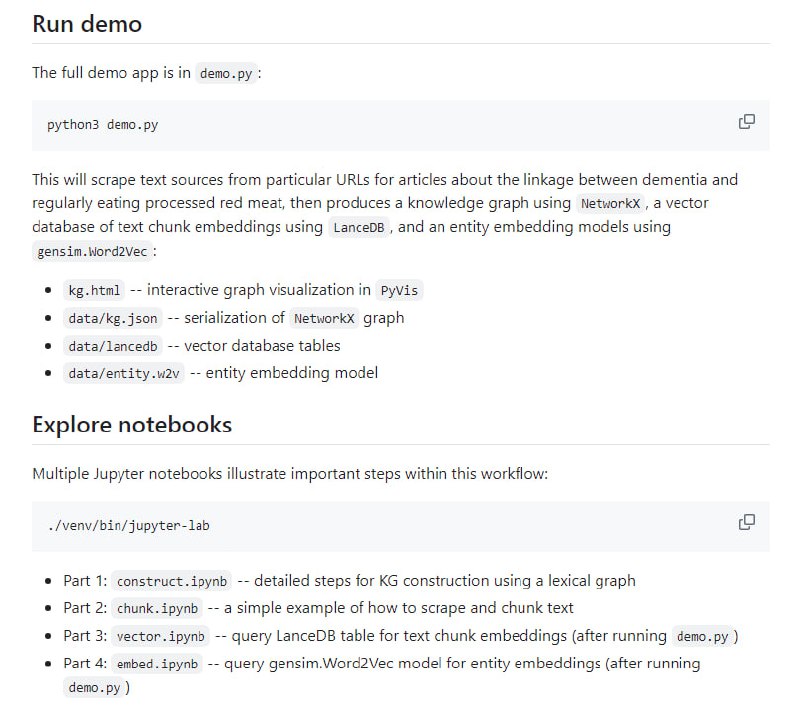Click the "Explore notebooks" heading

coord(132,424)
